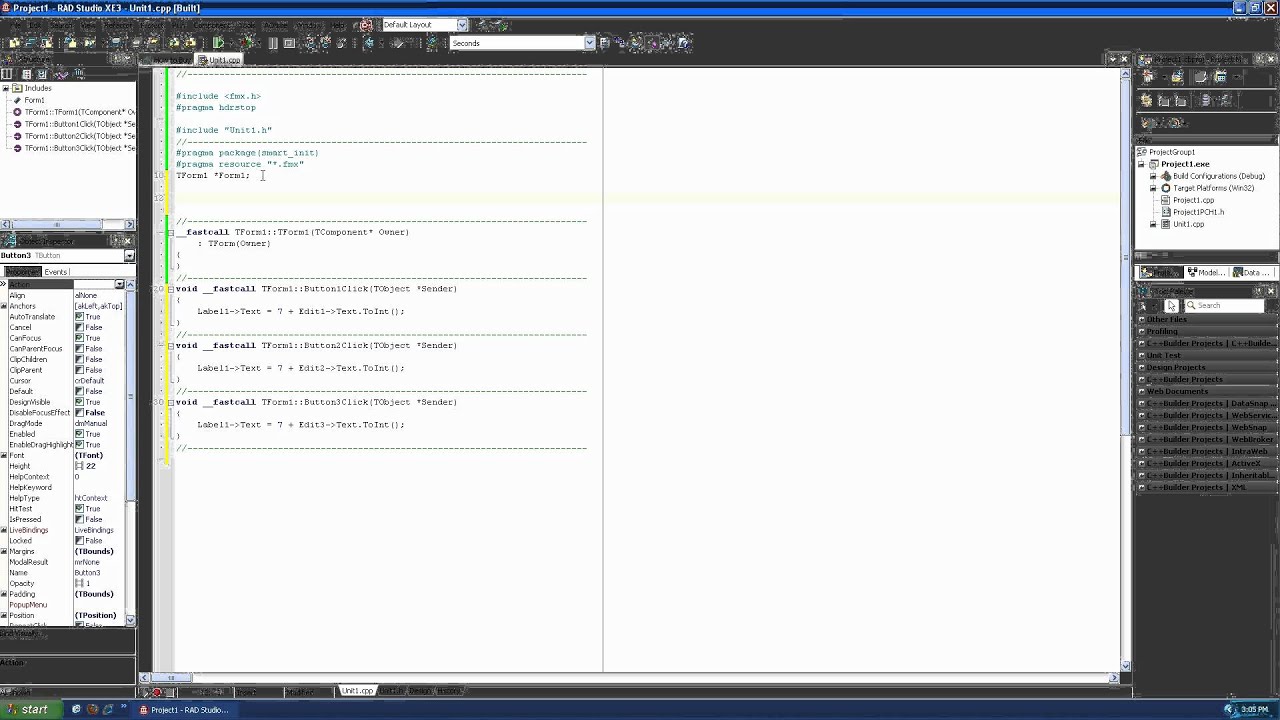1280x720 pixels.
Task: Toggle the CanFocus checkbox
Action: point(79,338)
